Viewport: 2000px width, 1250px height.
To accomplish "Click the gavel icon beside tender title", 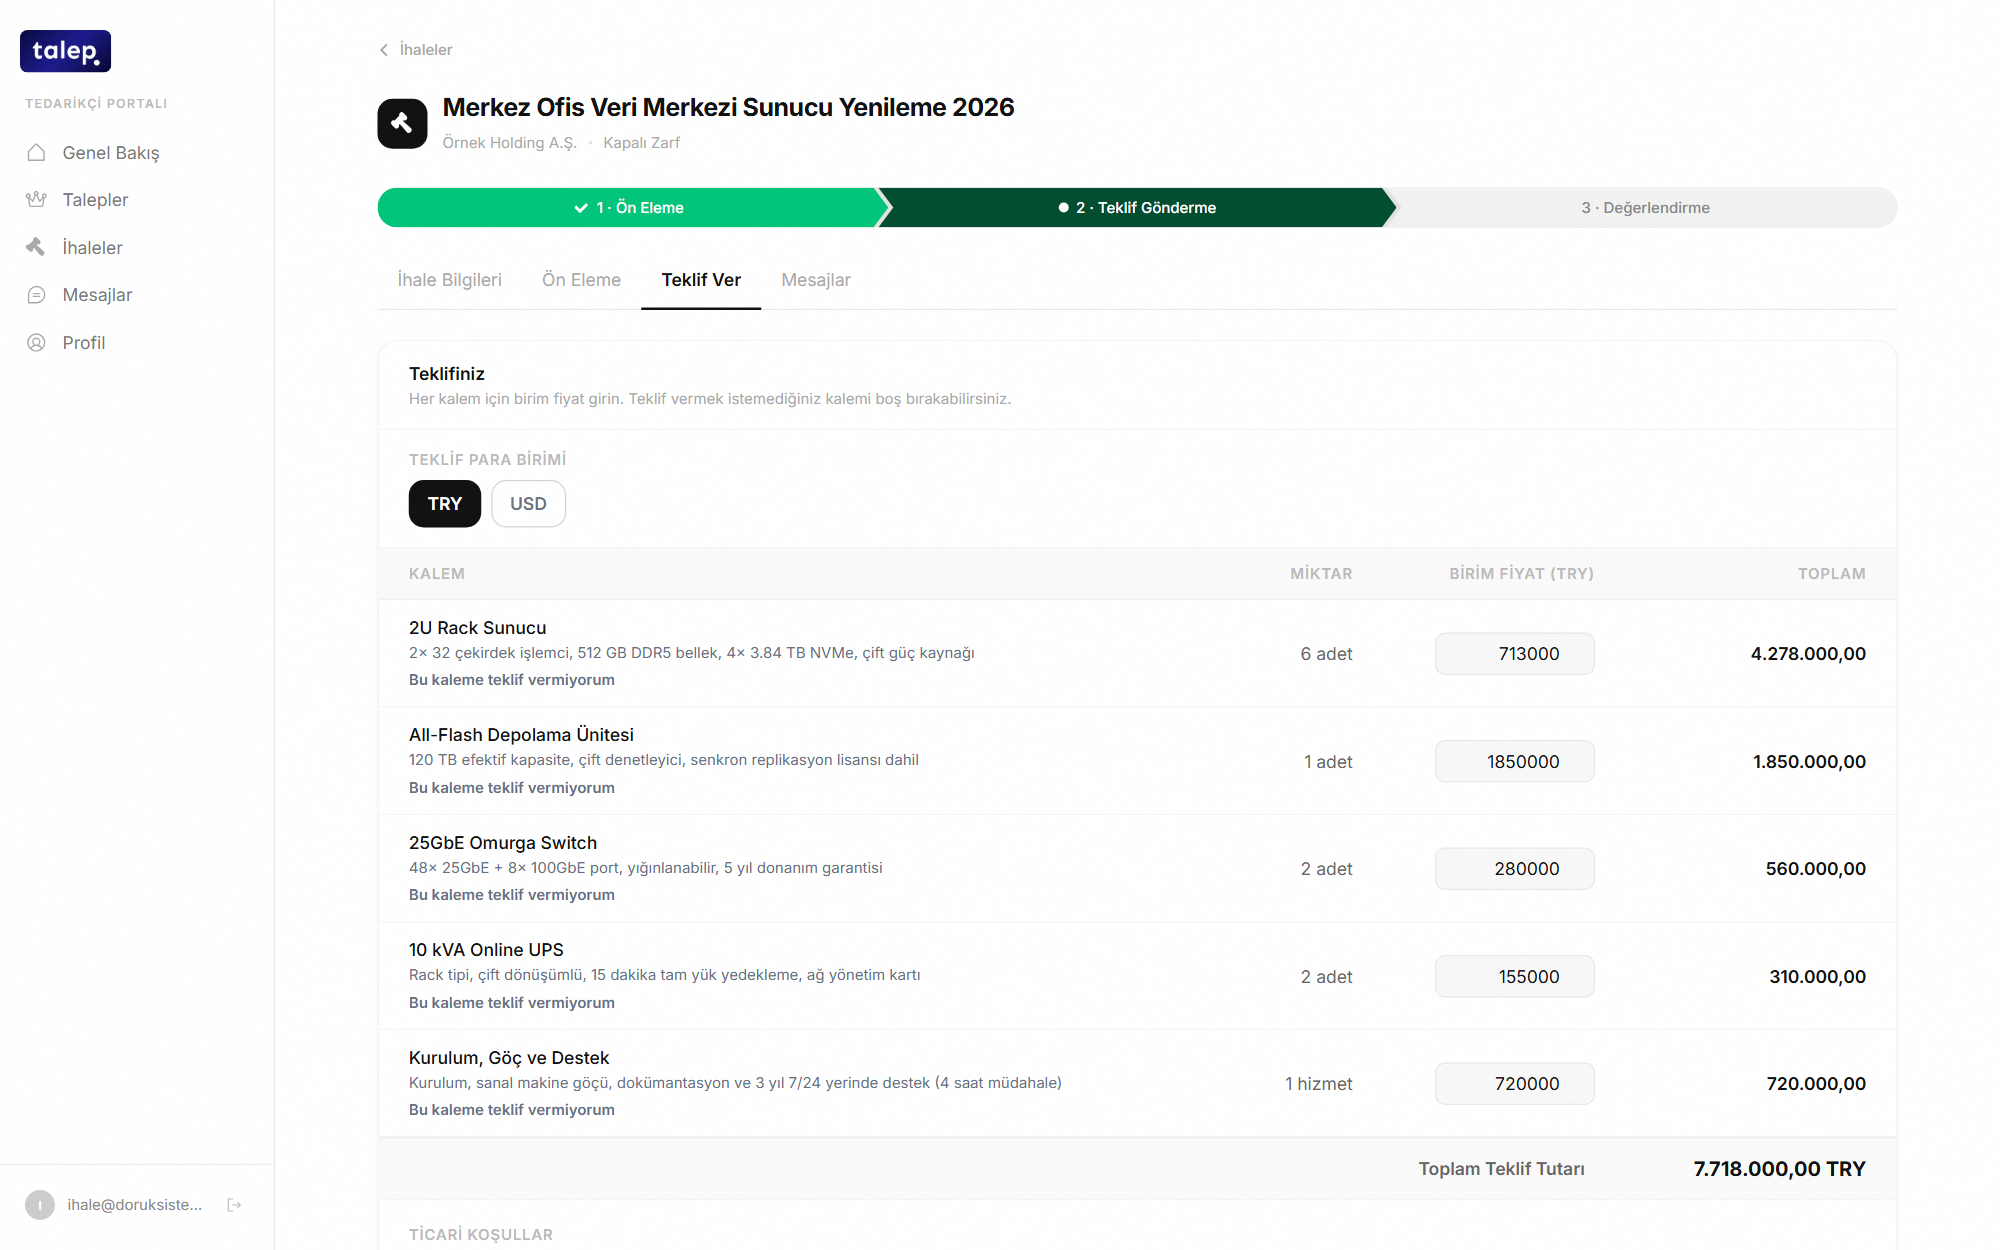I will (402, 123).
